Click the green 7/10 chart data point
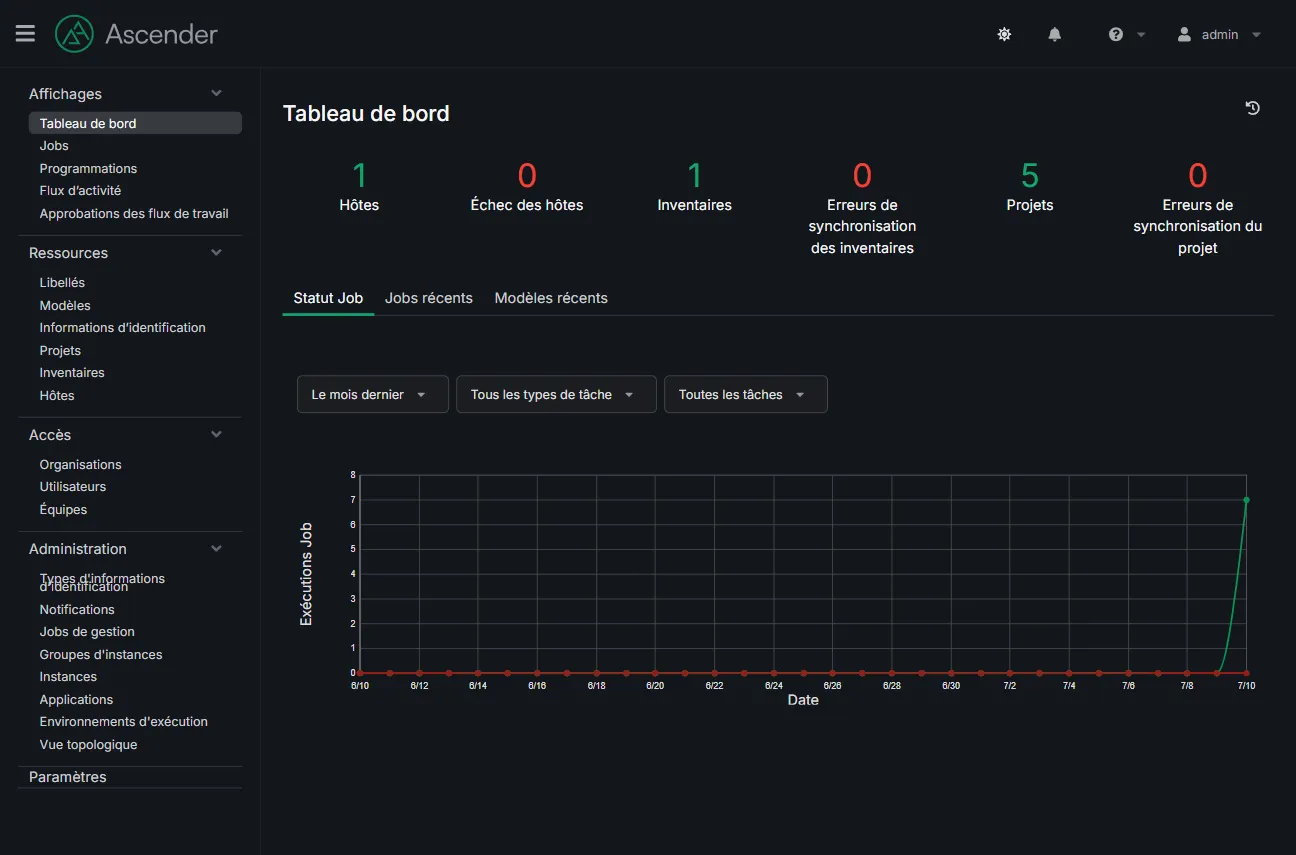Image resolution: width=1296 pixels, height=855 pixels. [1246, 500]
